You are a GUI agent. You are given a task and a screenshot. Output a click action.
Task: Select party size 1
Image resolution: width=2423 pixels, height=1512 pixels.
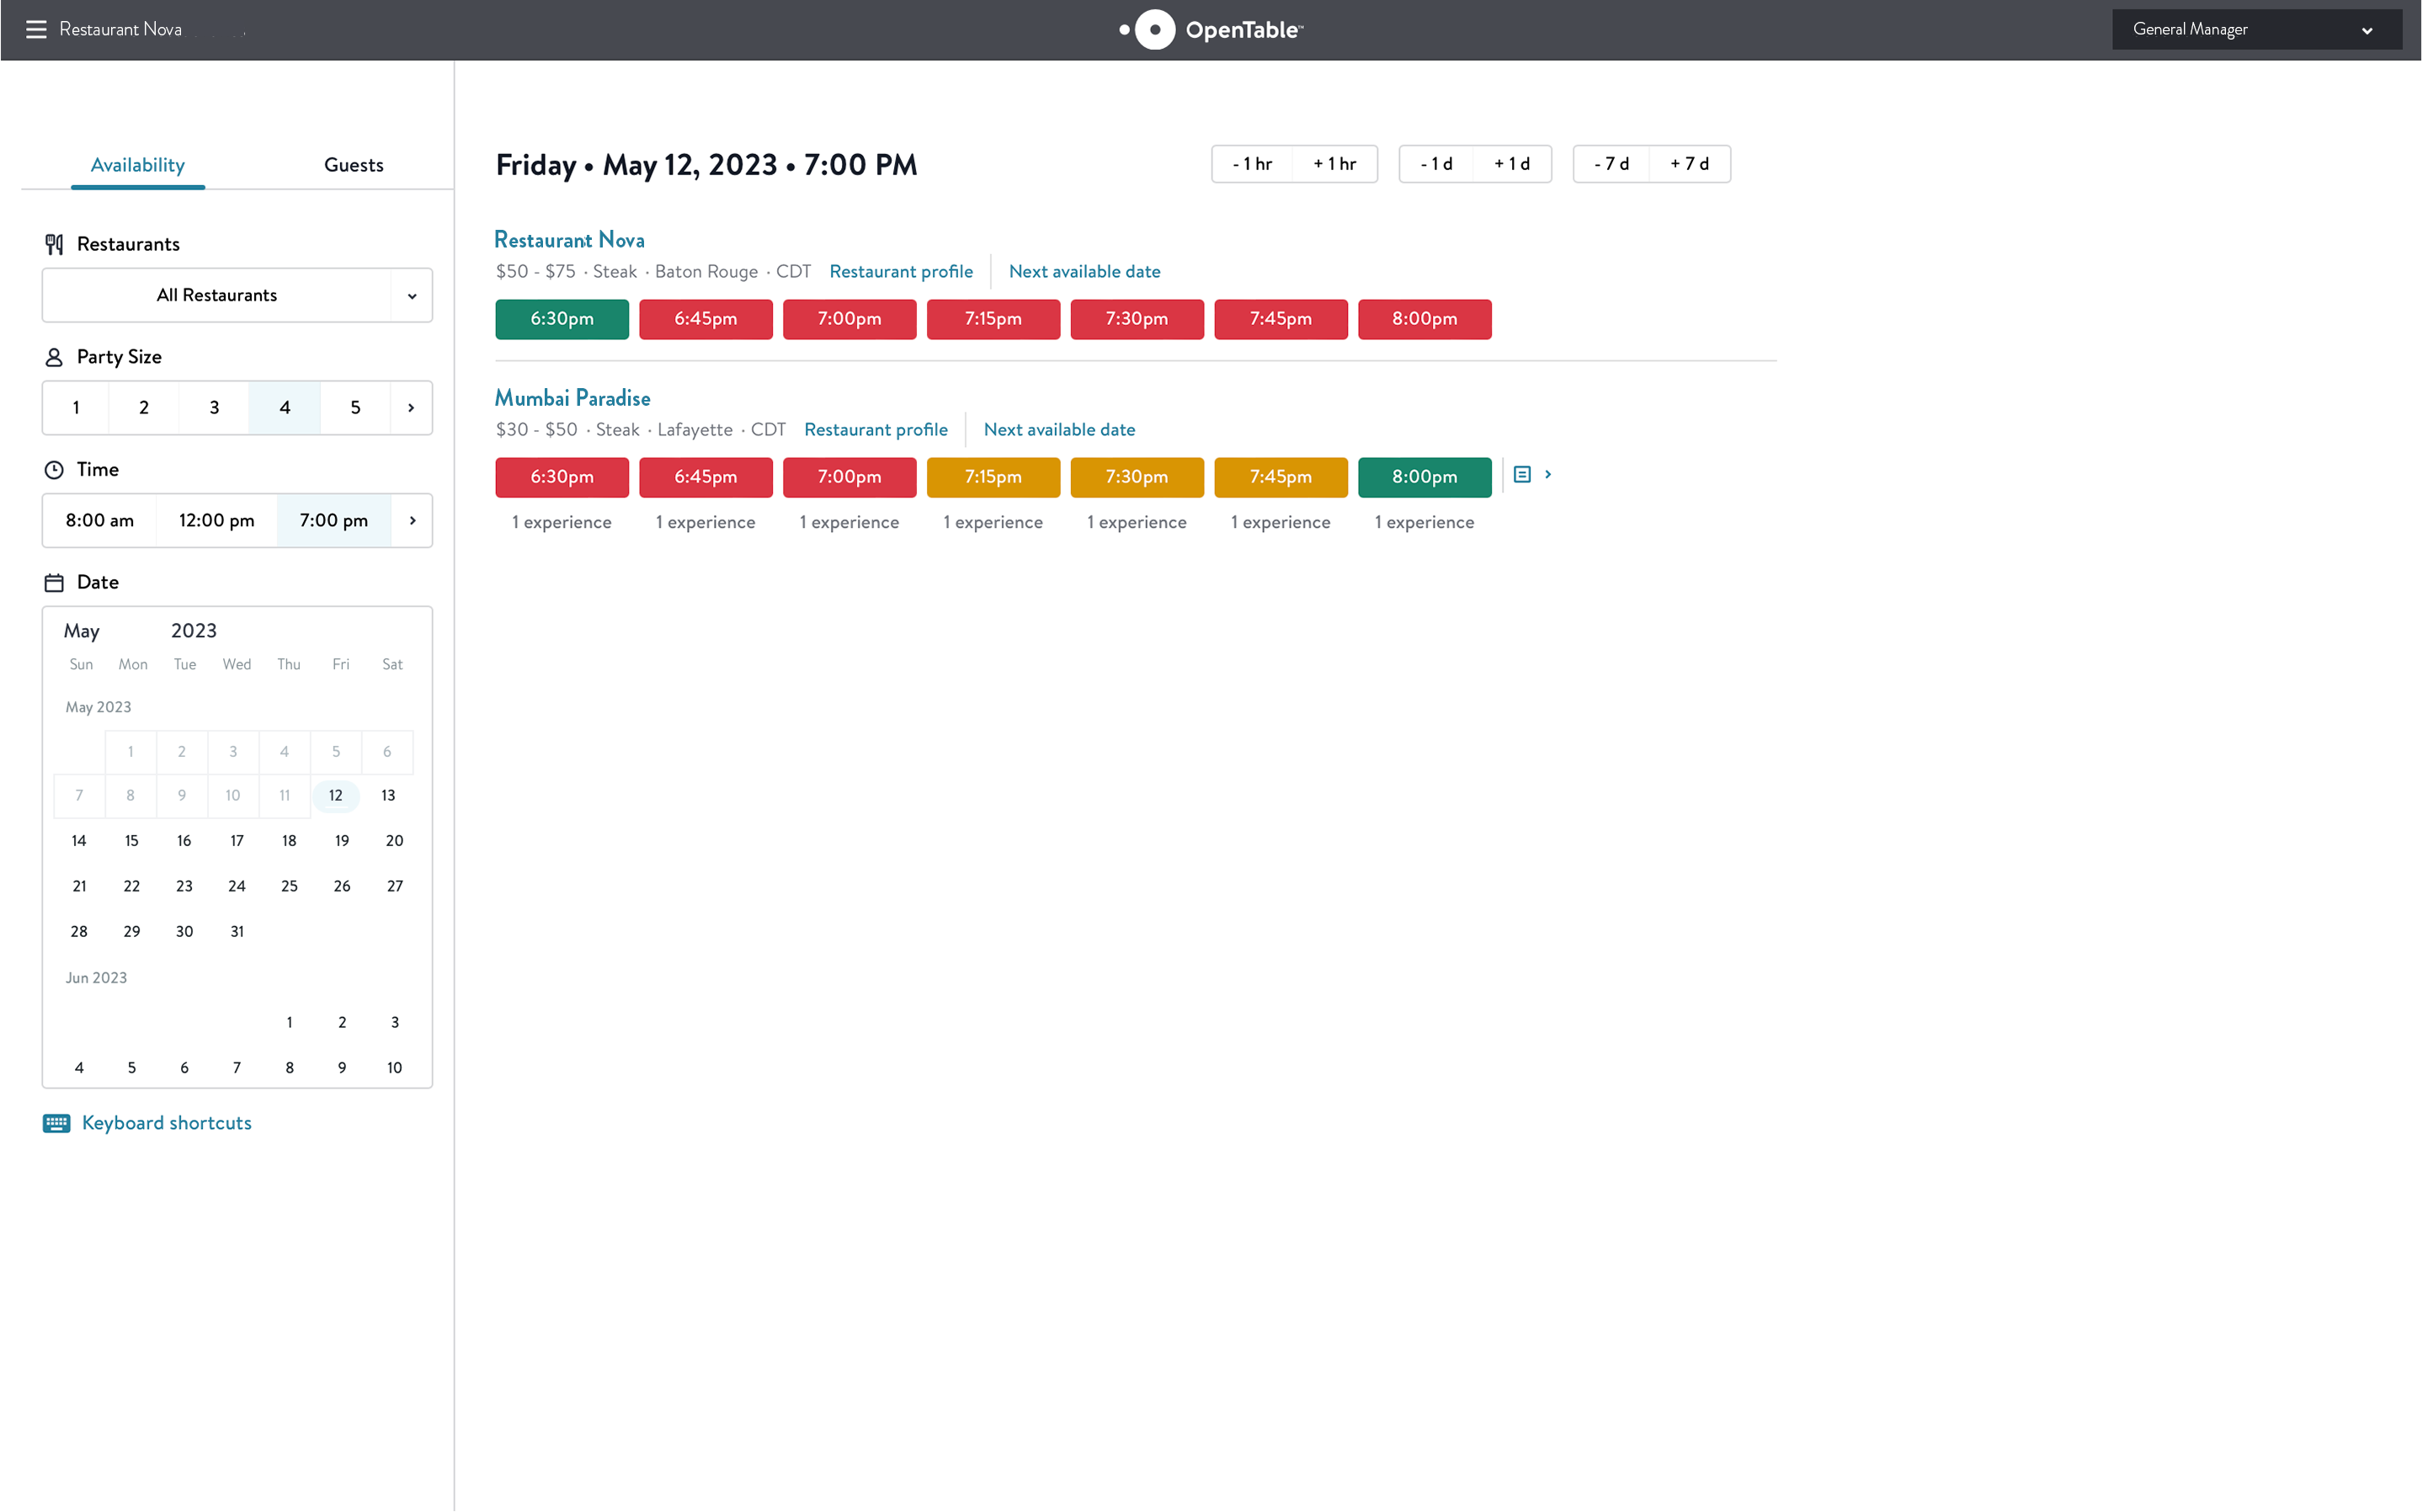[x=76, y=408]
